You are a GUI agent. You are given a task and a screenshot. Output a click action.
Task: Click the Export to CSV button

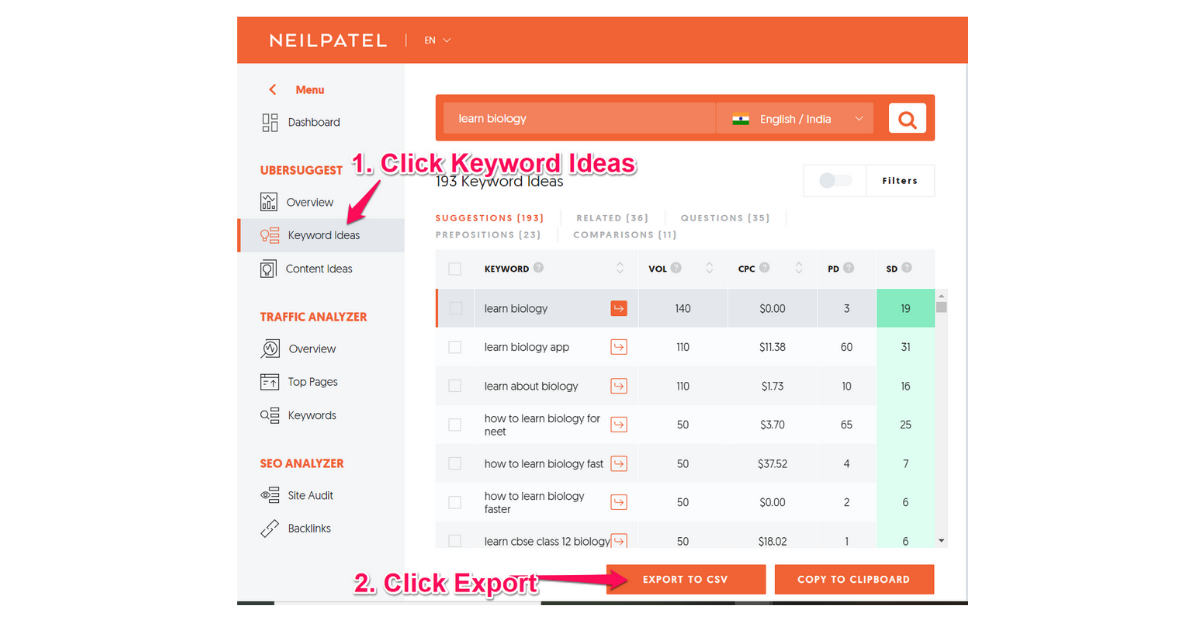pos(685,579)
